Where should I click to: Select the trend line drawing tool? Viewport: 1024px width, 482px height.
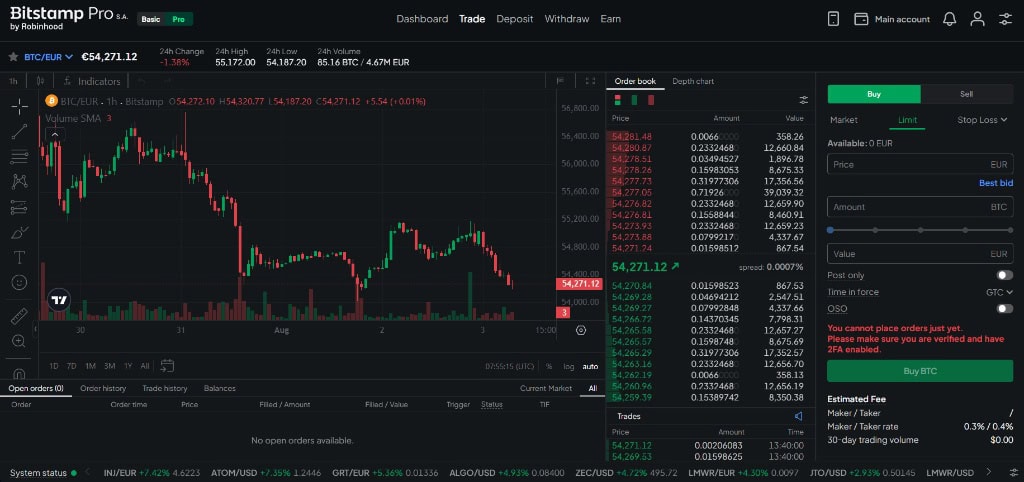coord(20,131)
